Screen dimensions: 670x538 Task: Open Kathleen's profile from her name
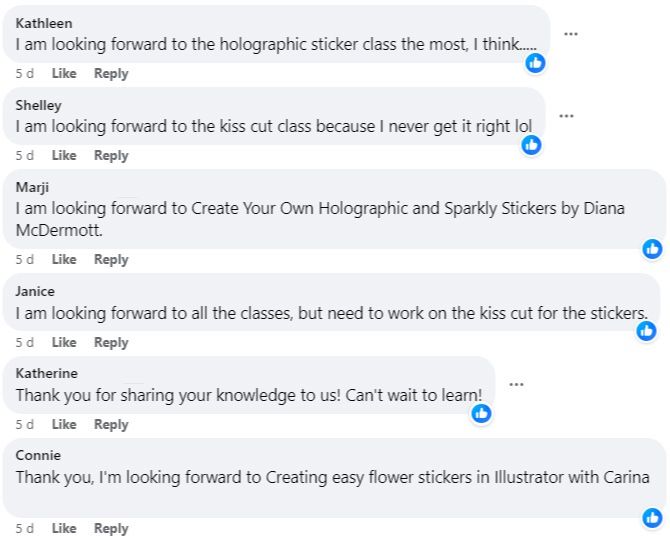(x=44, y=23)
